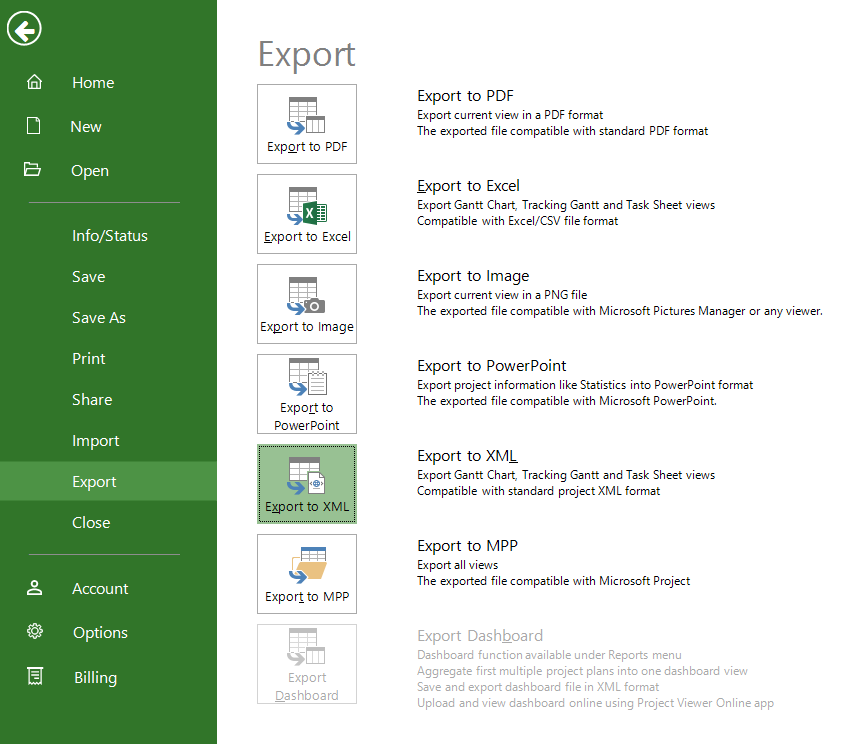Viewport: 843px width, 744px height.
Task: Click the Export to MPP tile
Action: 307,574
